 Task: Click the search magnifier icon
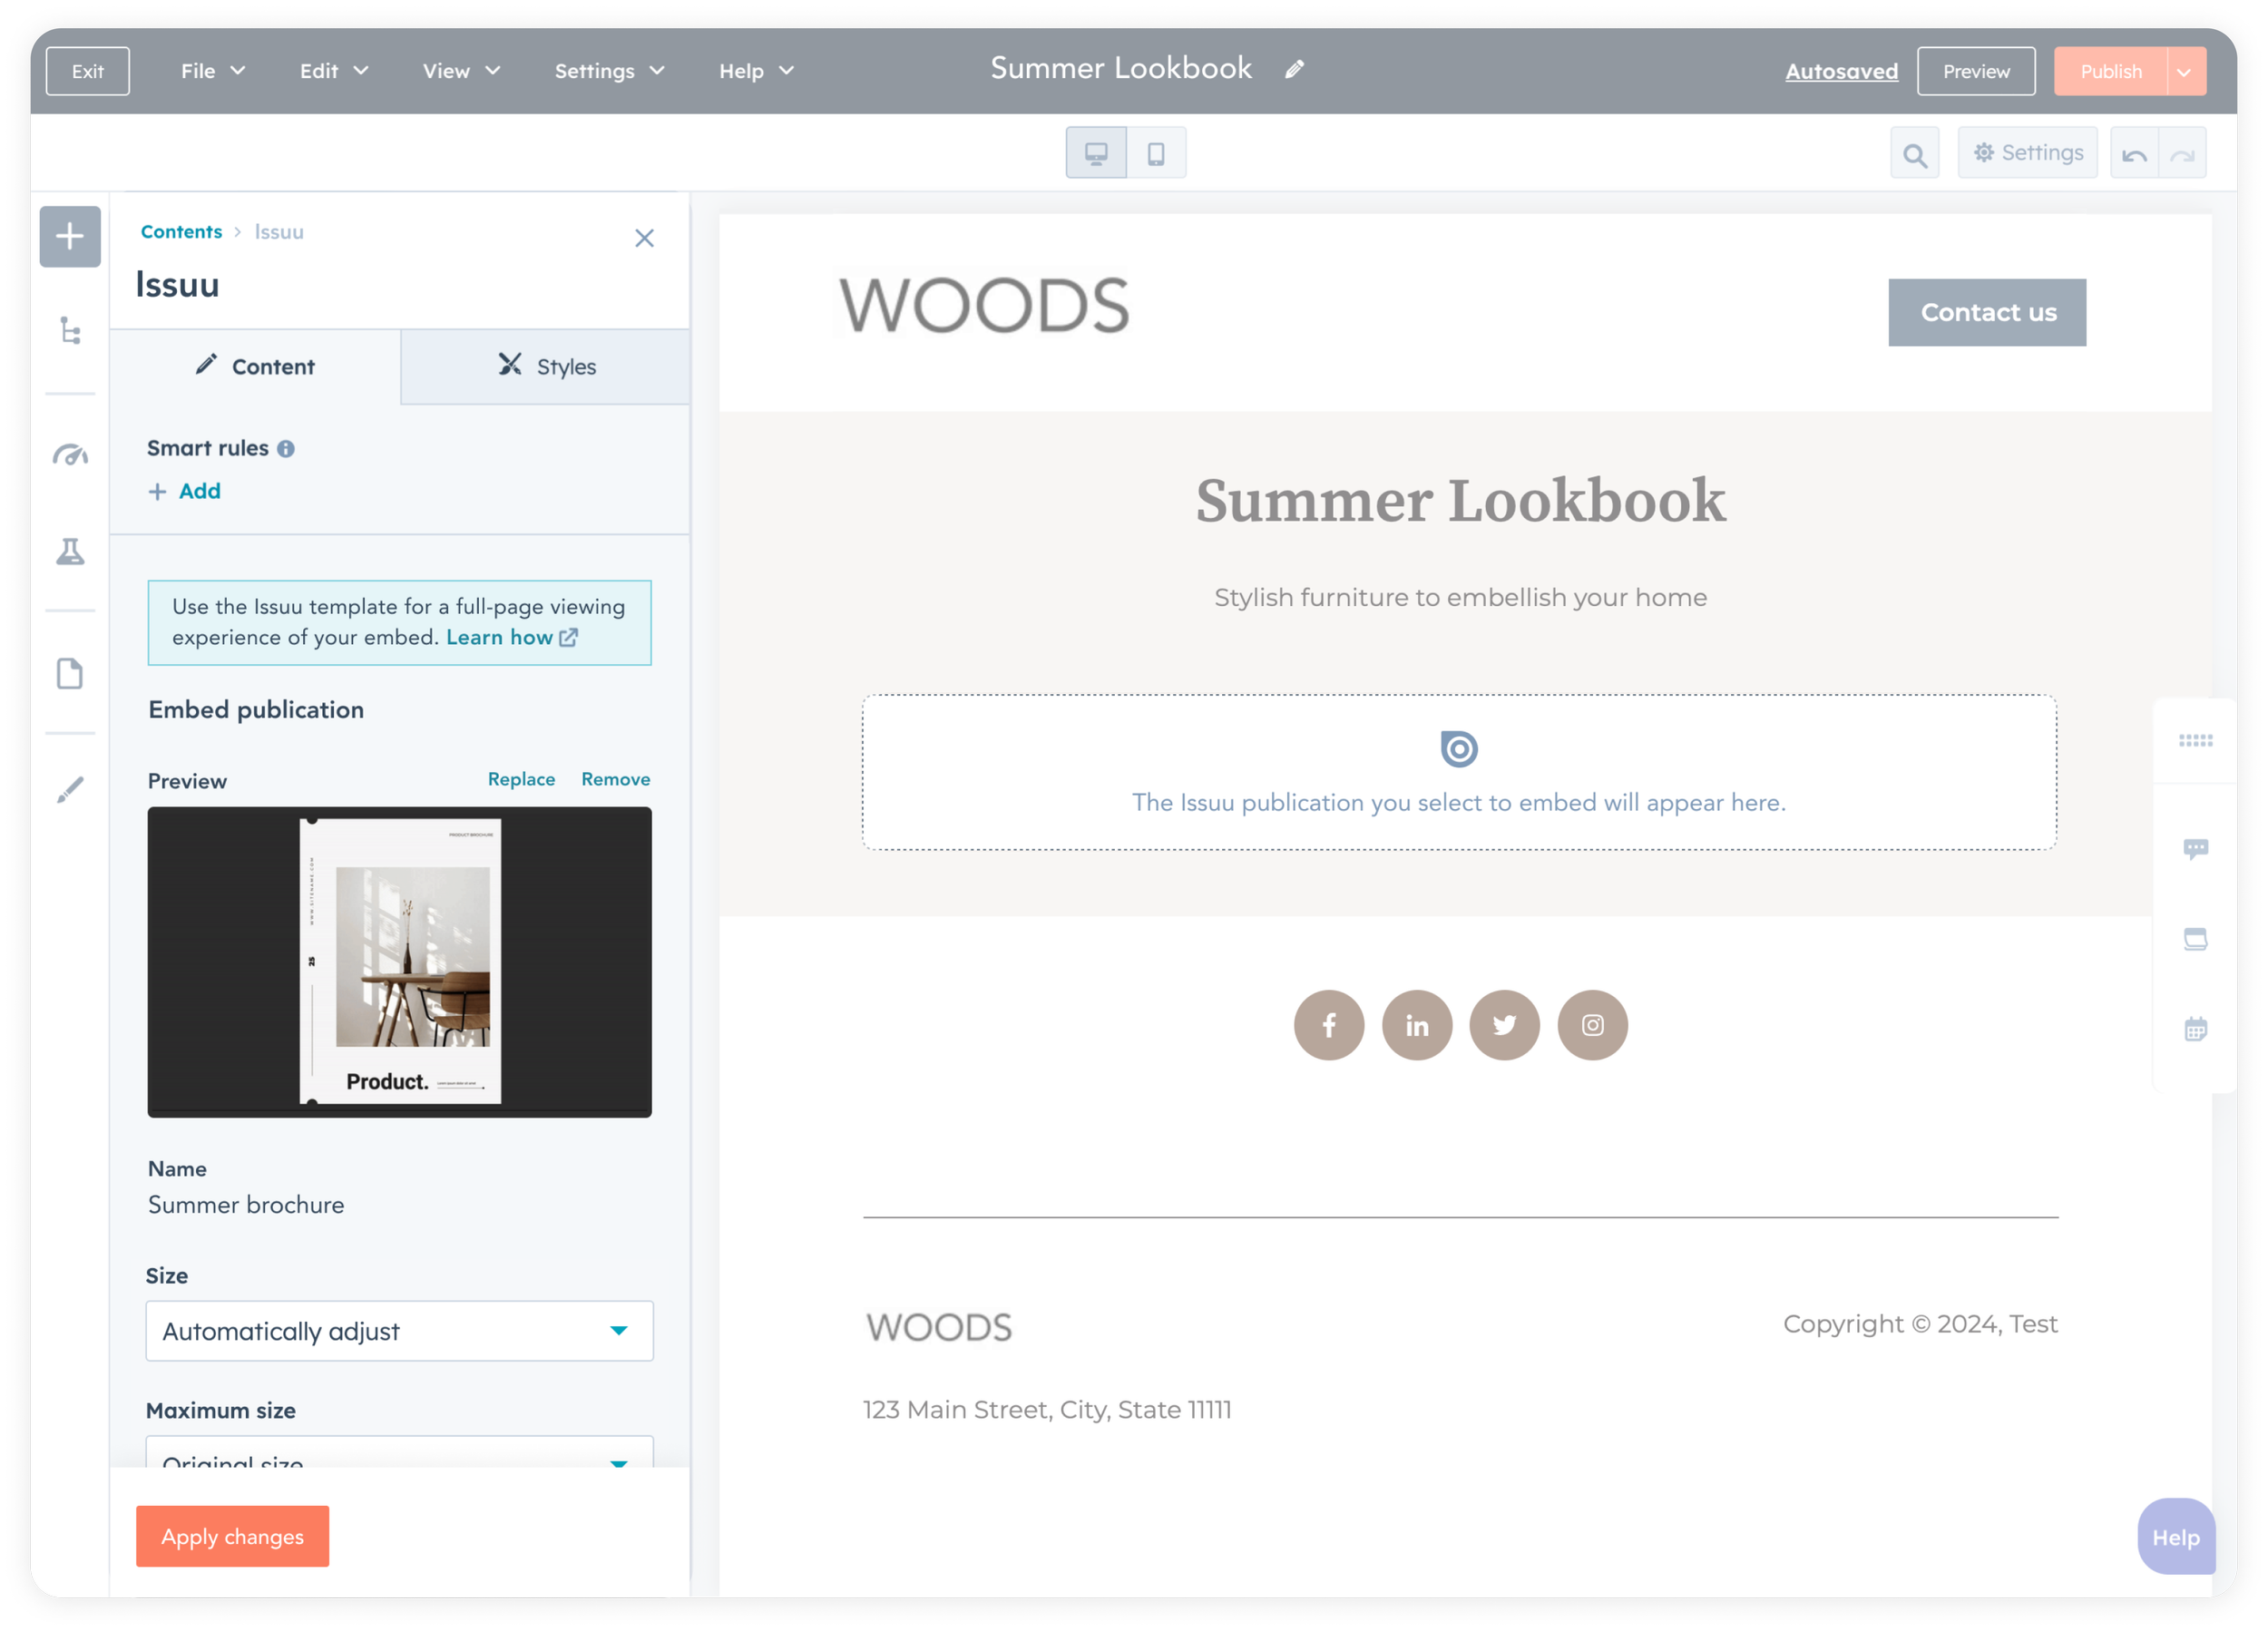(1914, 154)
